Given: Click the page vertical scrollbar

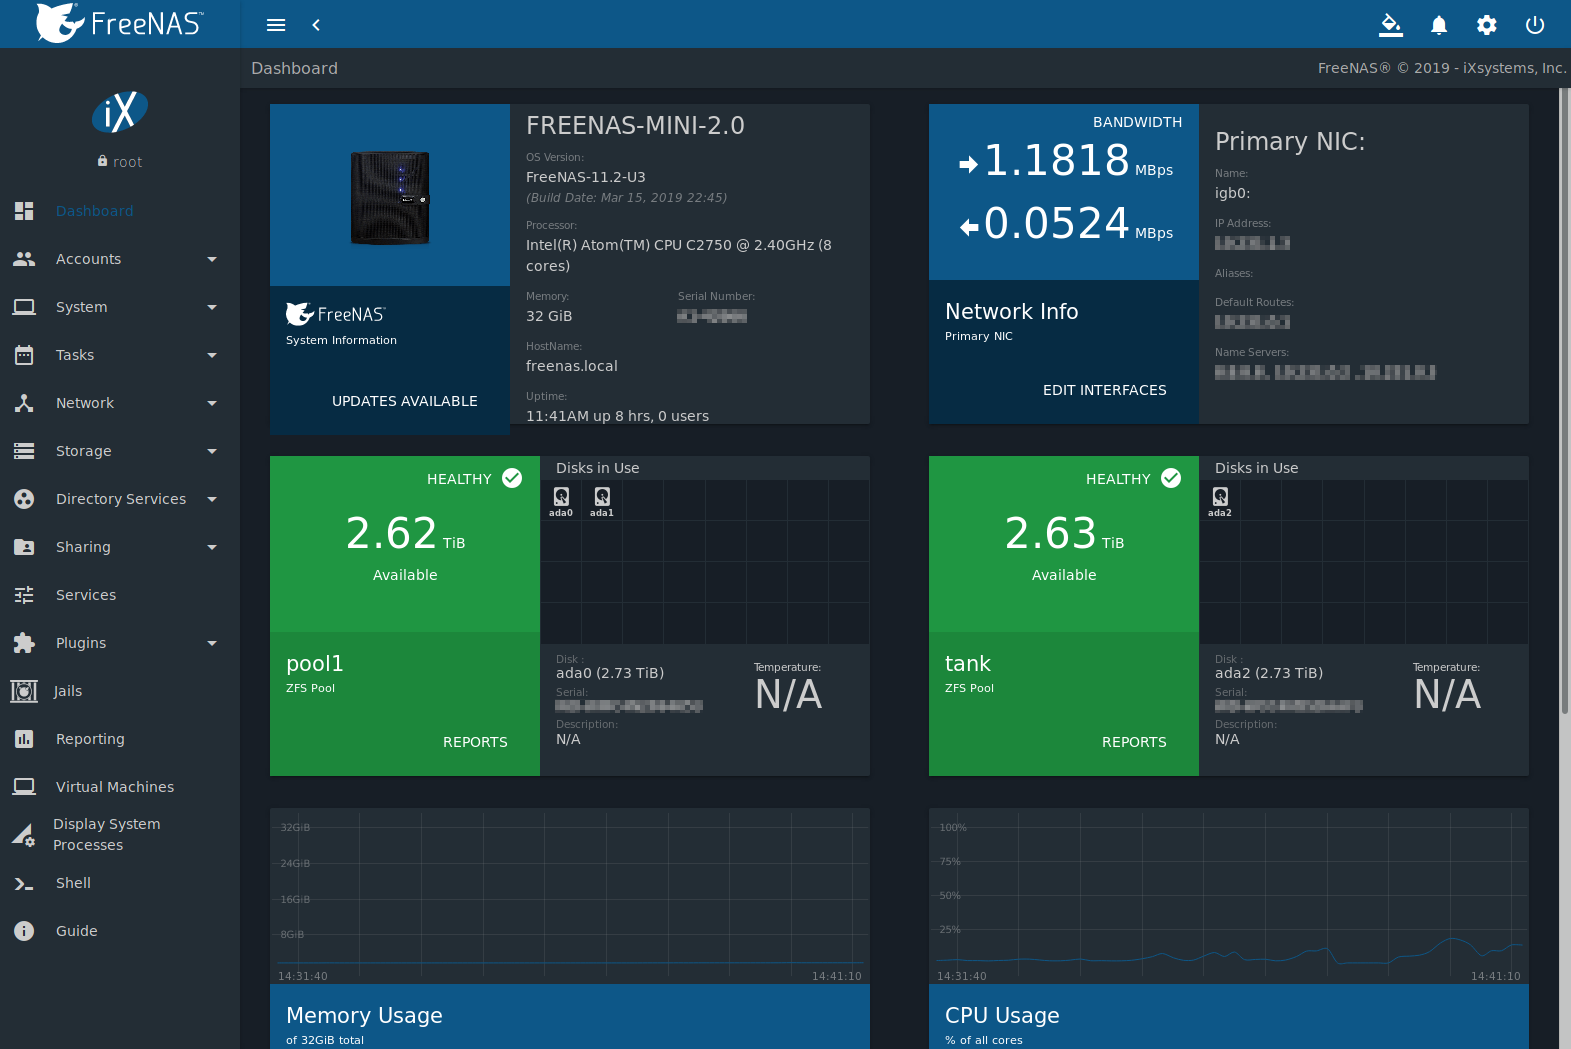Looking at the screenshot, I should coord(1564,400).
